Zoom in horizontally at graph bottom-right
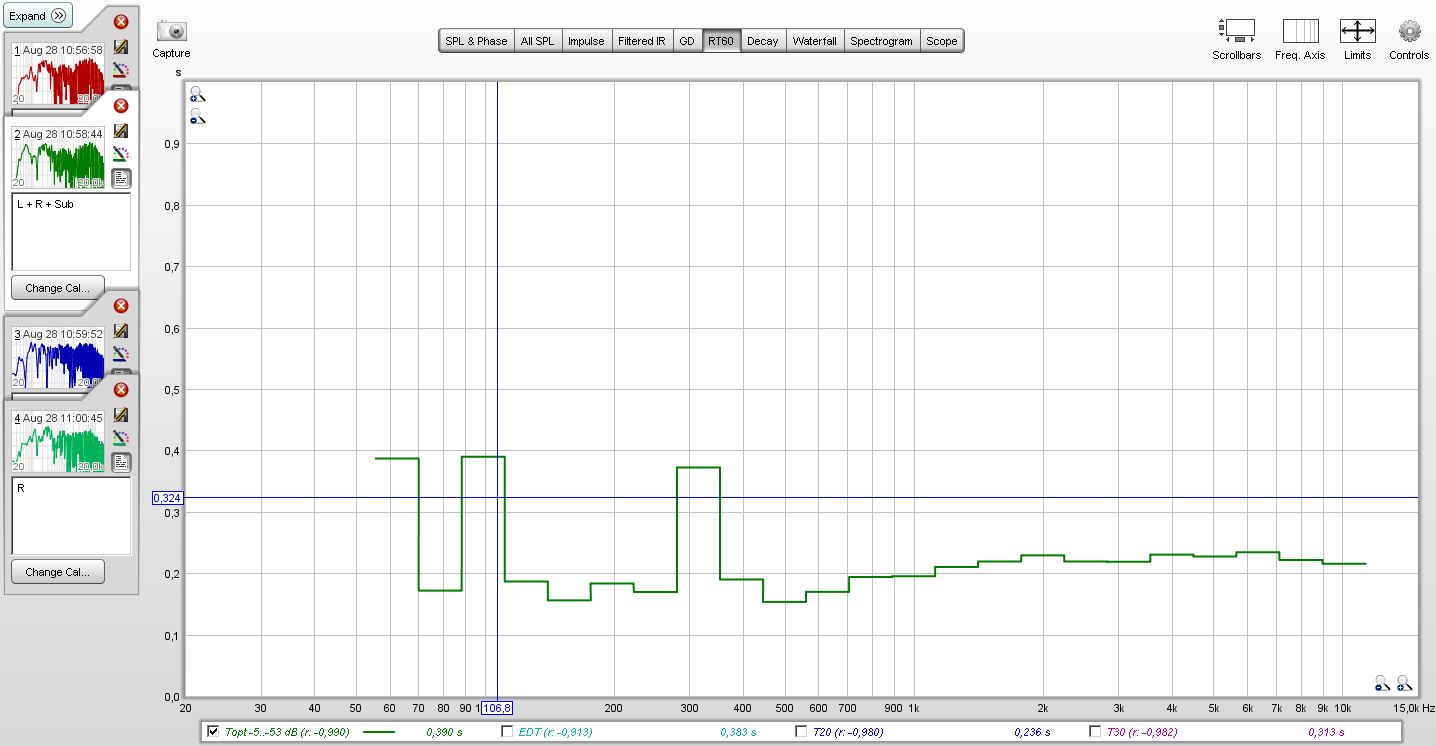Screen dimensions: 1436x746 pyautogui.click(x=1404, y=683)
